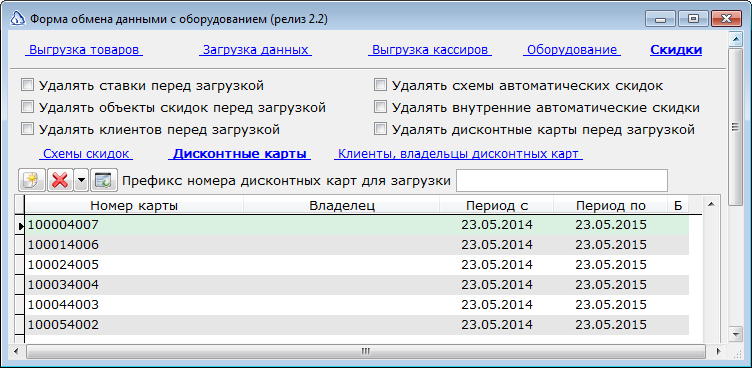Close the data exchange form window

(x=727, y=19)
